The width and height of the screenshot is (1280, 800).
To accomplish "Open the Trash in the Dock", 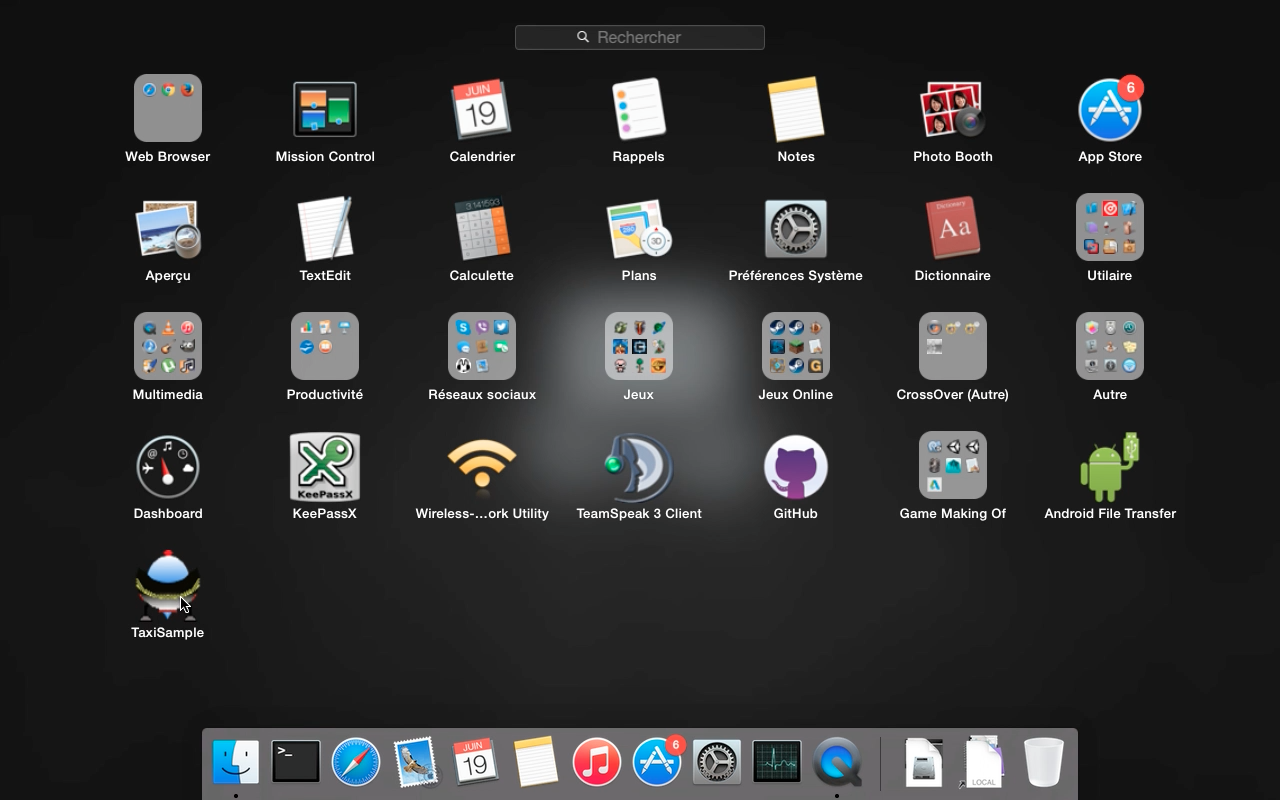I will point(1043,762).
